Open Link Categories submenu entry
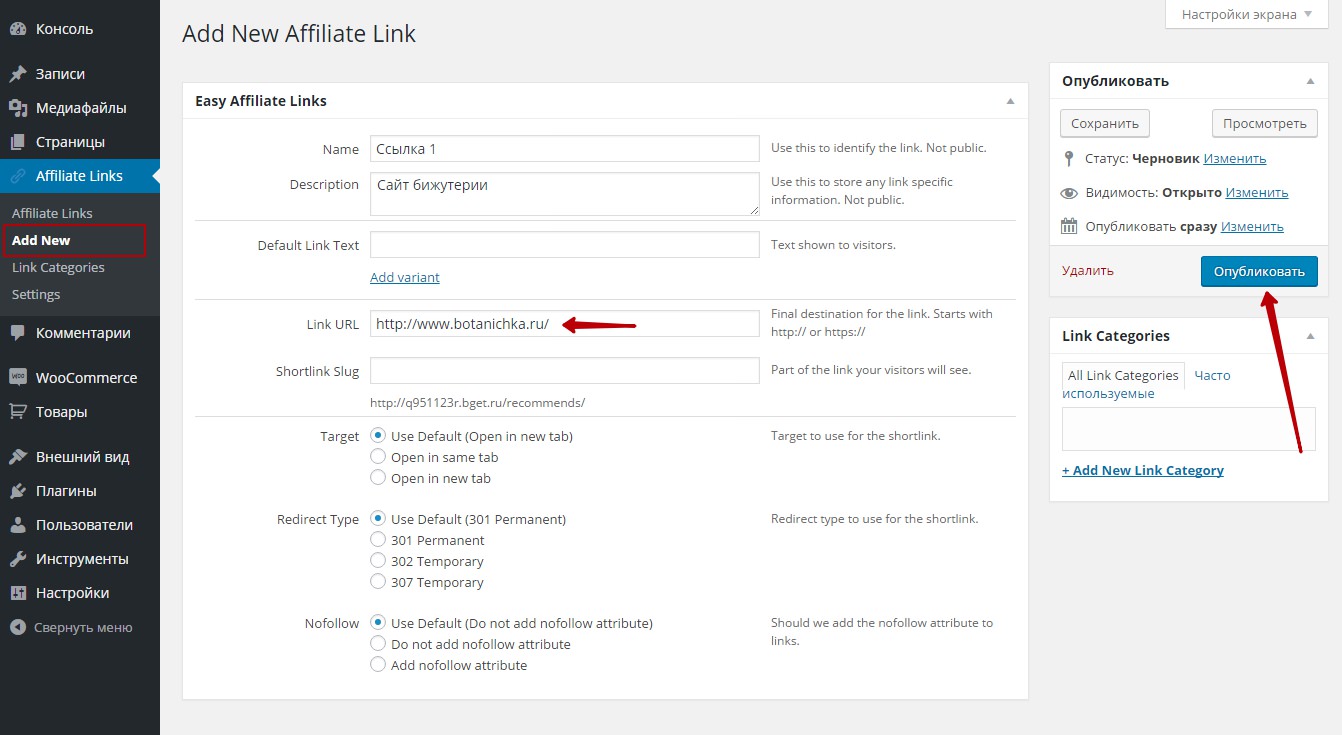The image size is (1342, 735). point(58,267)
